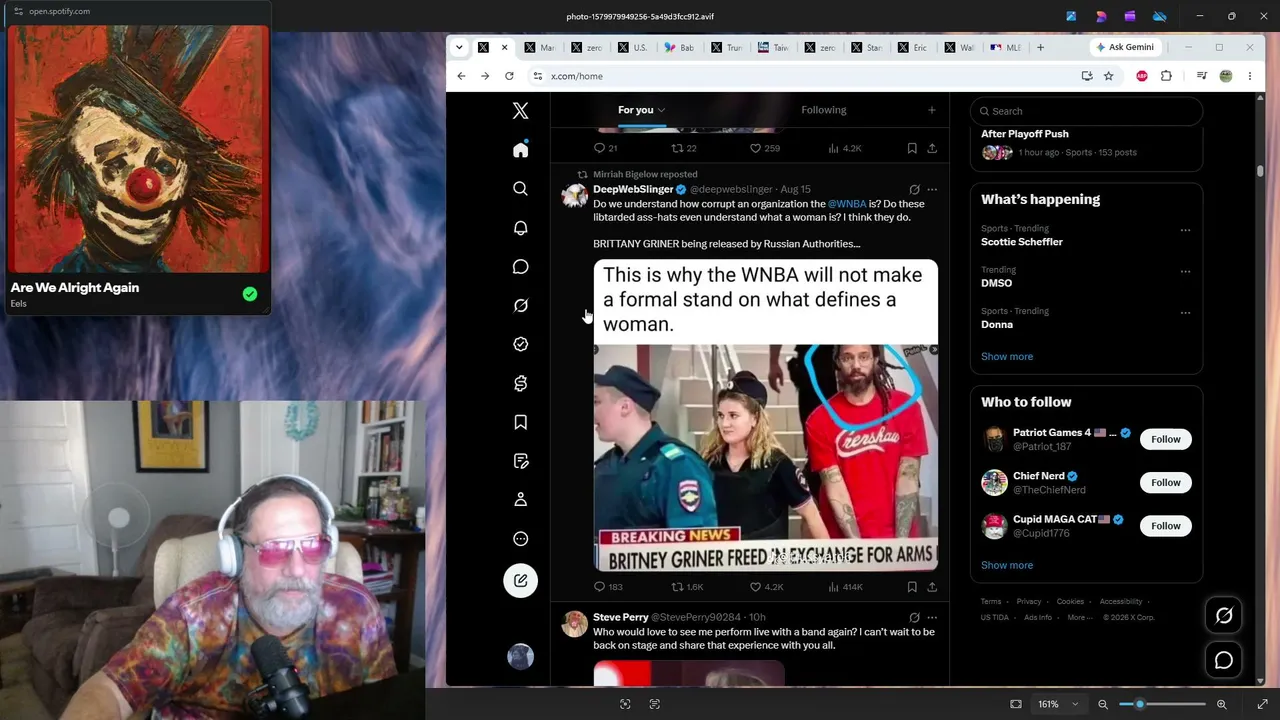Enter fullscreen view in Photos app
The height and width of the screenshot is (720, 1280).
point(1262,704)
